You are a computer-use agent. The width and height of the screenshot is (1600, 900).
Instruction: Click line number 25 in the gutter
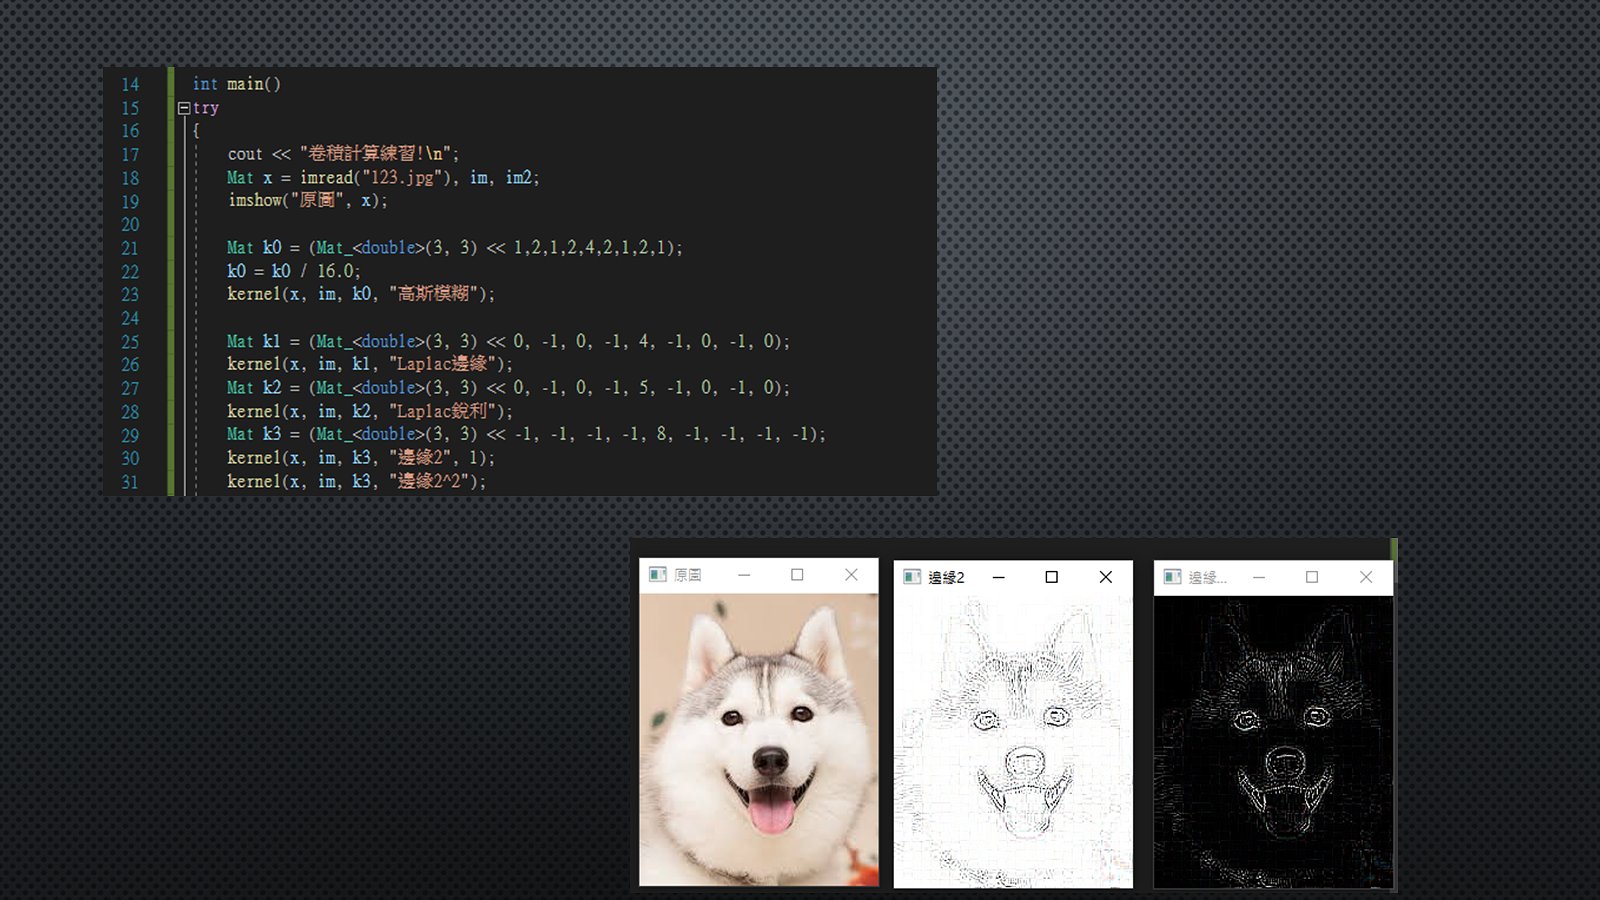click(x=130, y=342)
